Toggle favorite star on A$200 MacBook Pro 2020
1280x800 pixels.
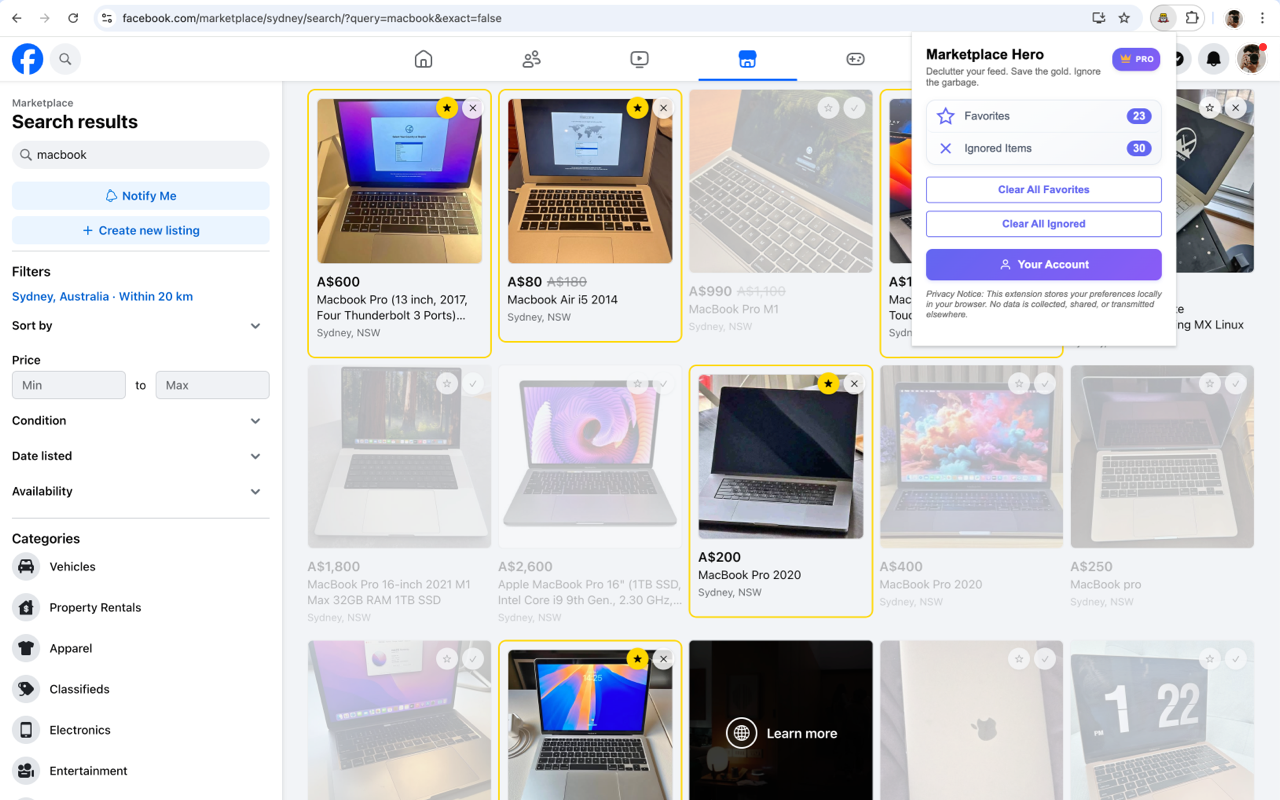pos(828,384)
